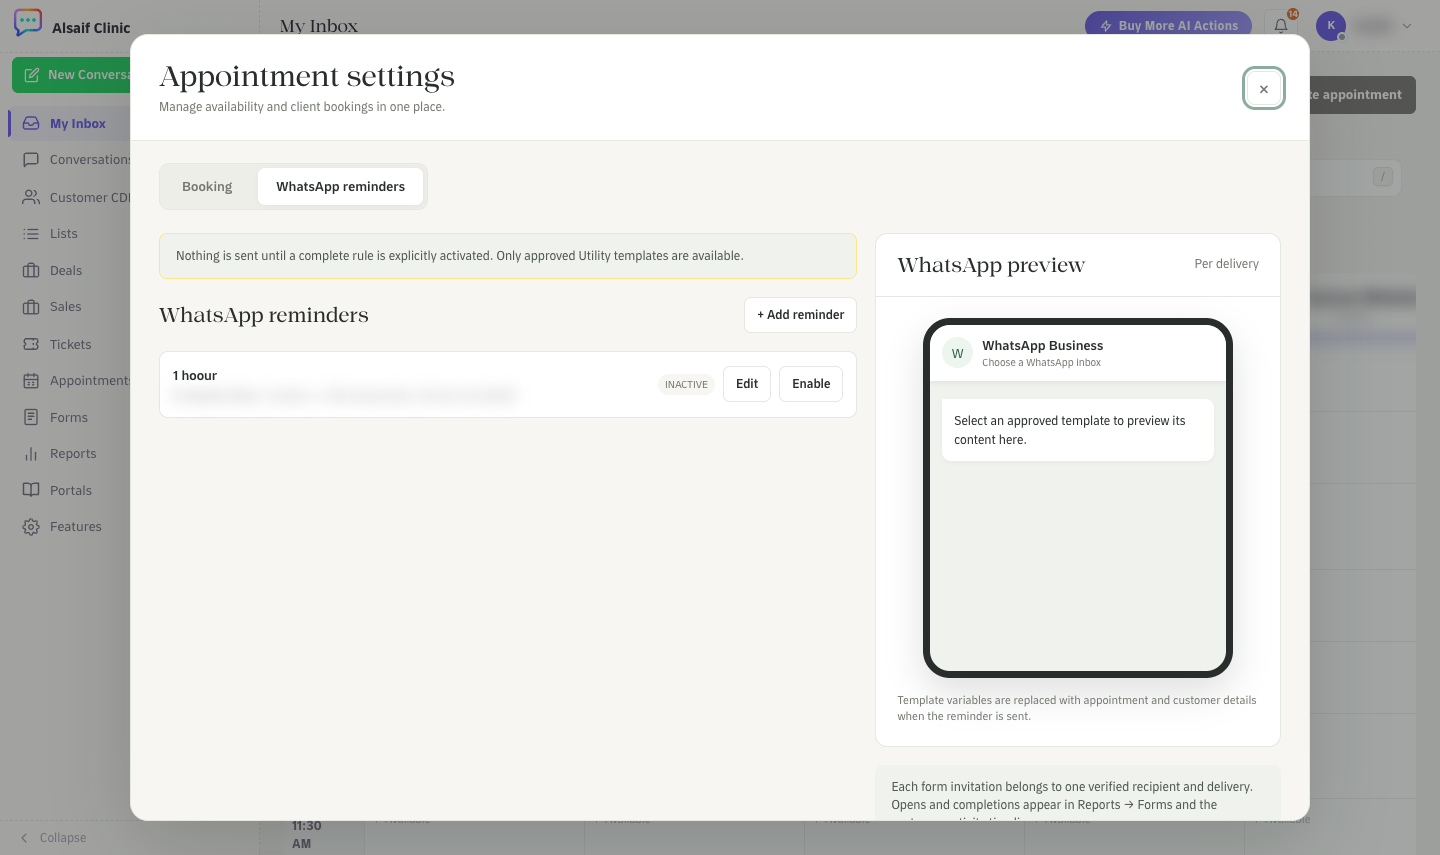The height and width of the screenshot is (855, 1440).
Task: Click the Alsaif Clinic logo
Action: 28,23
